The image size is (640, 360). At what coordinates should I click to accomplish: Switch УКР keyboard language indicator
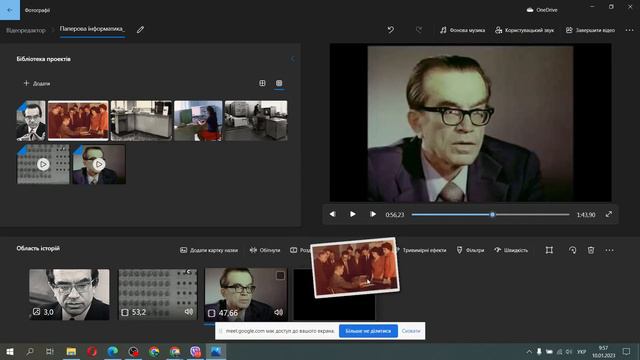(582, 351)
